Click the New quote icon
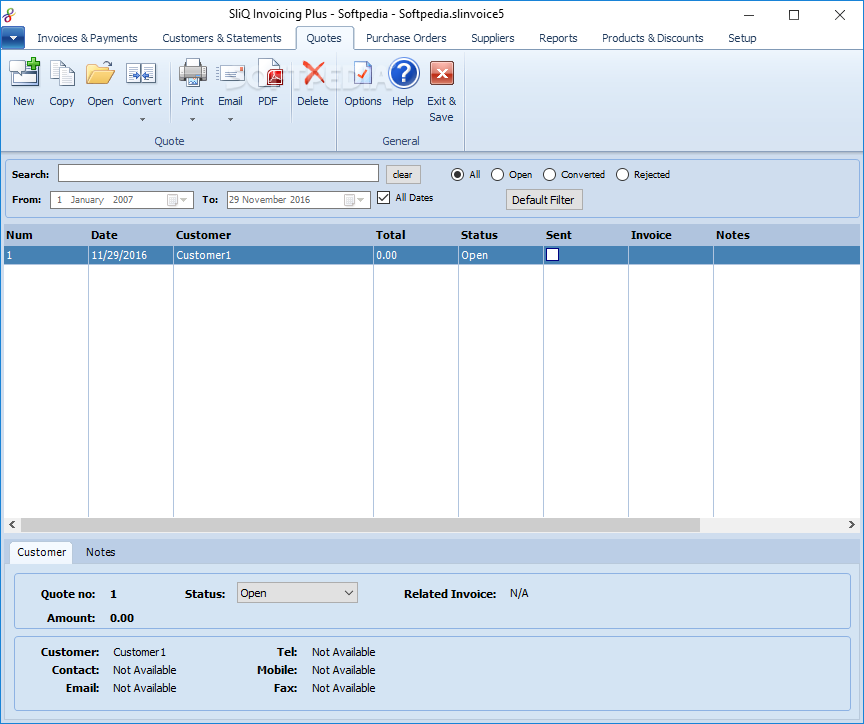This screenshot has width=864, height=724. coord(24,76)
